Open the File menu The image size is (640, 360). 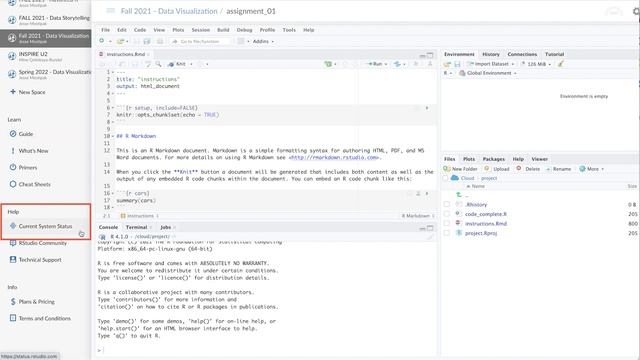click(x=105, y=30)
